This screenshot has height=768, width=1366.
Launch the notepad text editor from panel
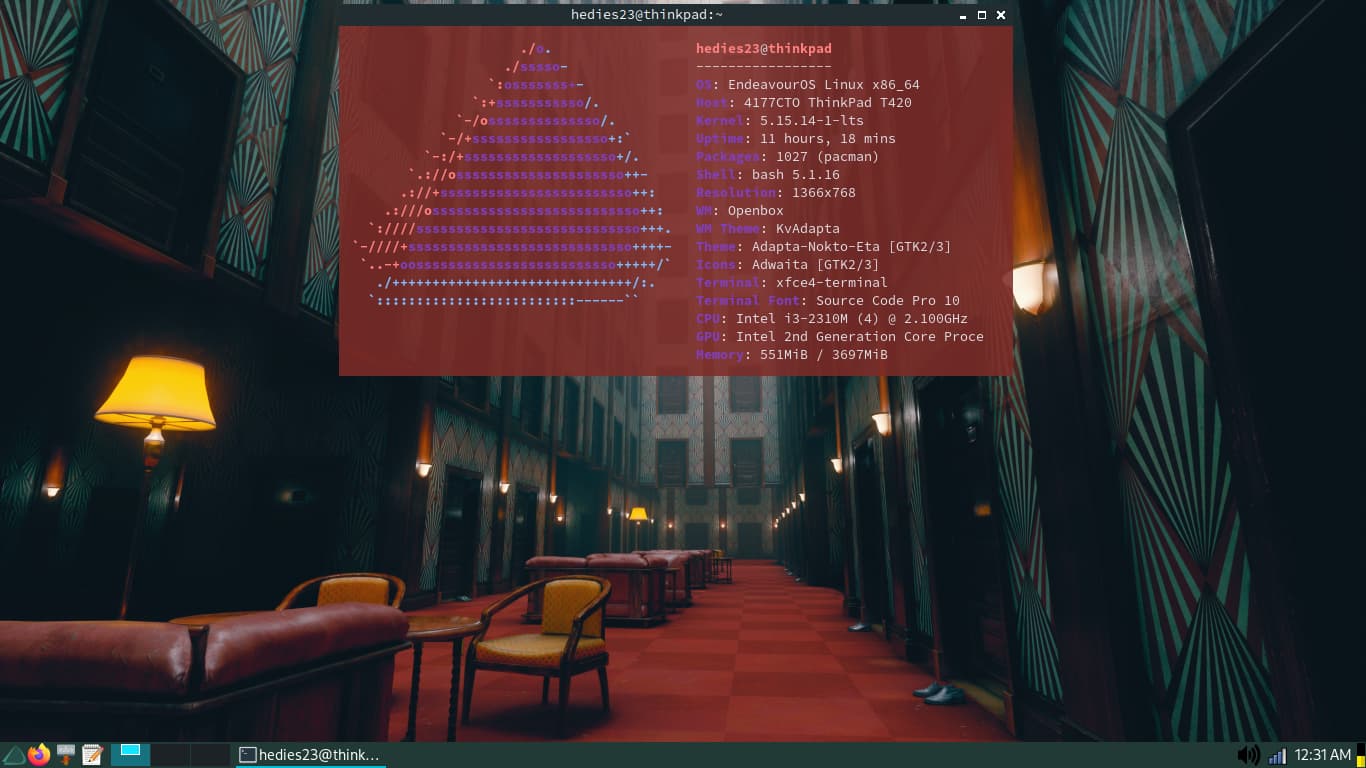tap(93, 754)
